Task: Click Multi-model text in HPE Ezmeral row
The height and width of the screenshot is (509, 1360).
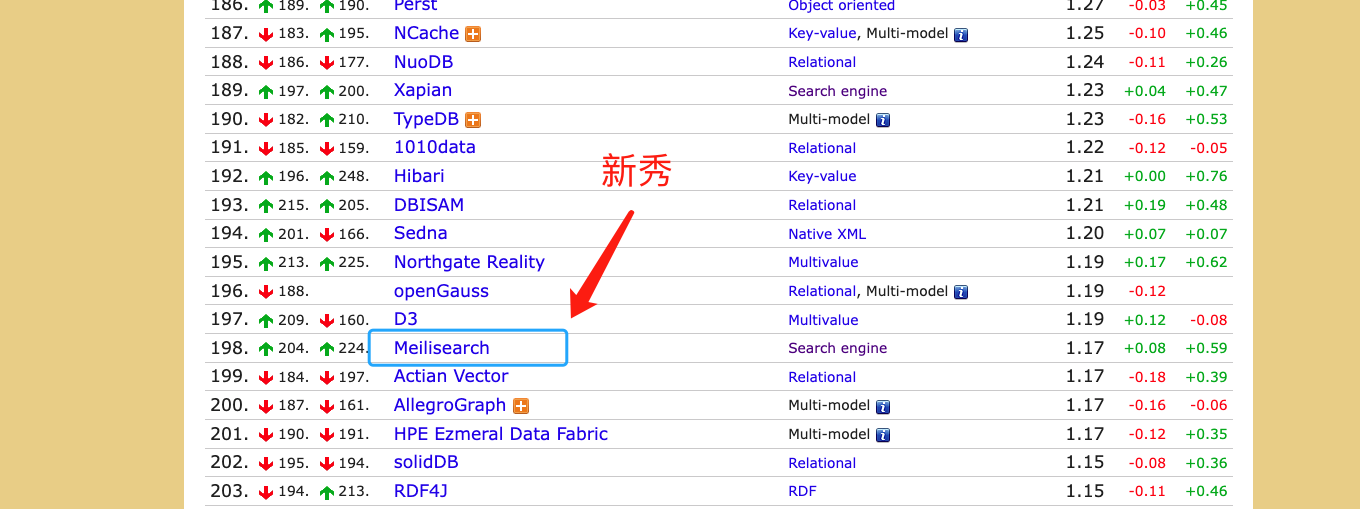Action: pos(829,434)
